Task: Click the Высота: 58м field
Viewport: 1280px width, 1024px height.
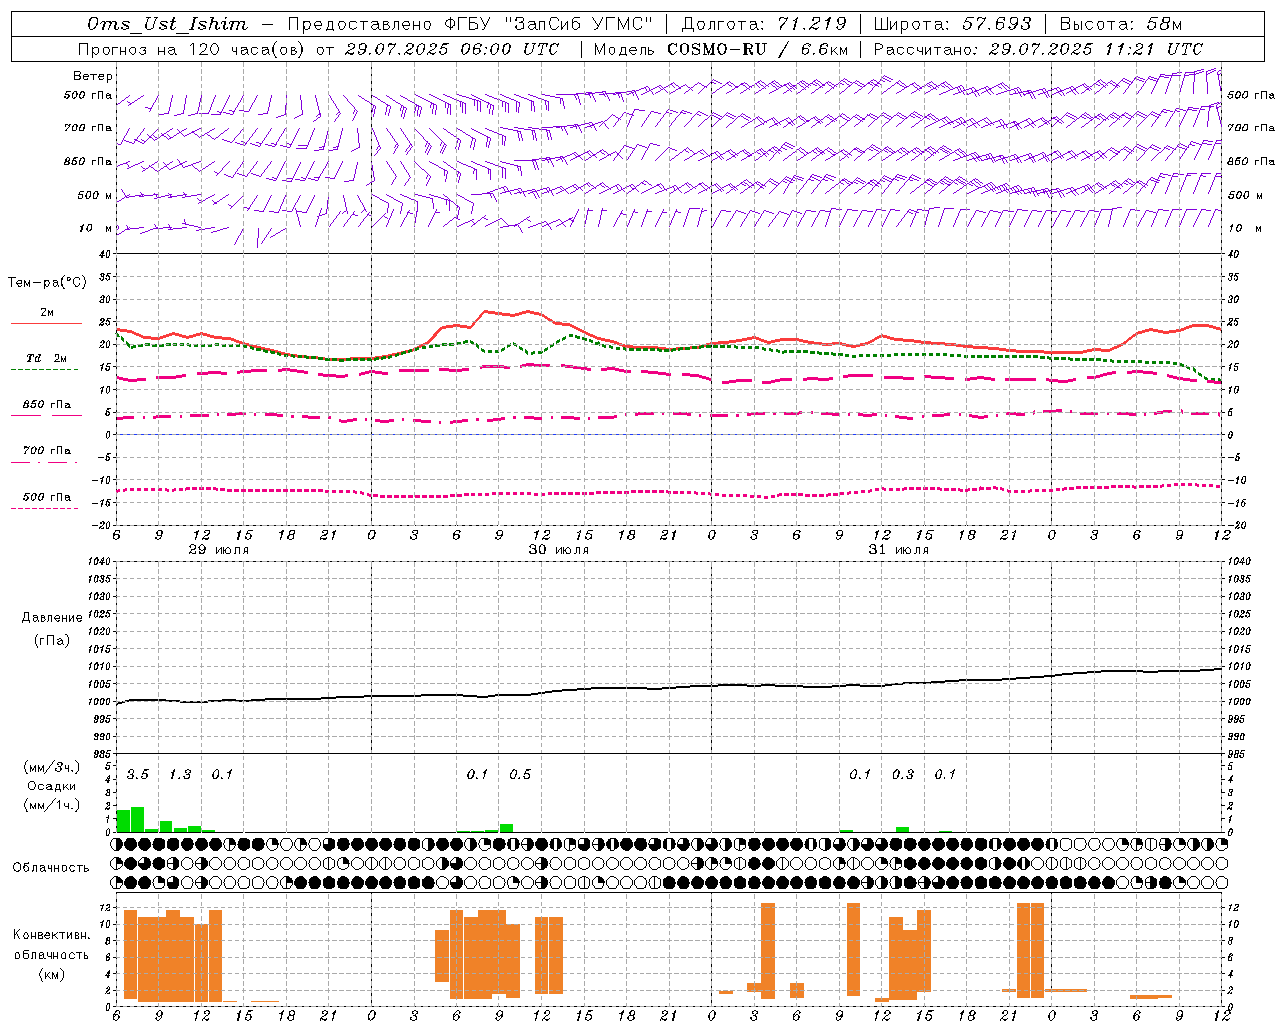Action: point(1120,24)
